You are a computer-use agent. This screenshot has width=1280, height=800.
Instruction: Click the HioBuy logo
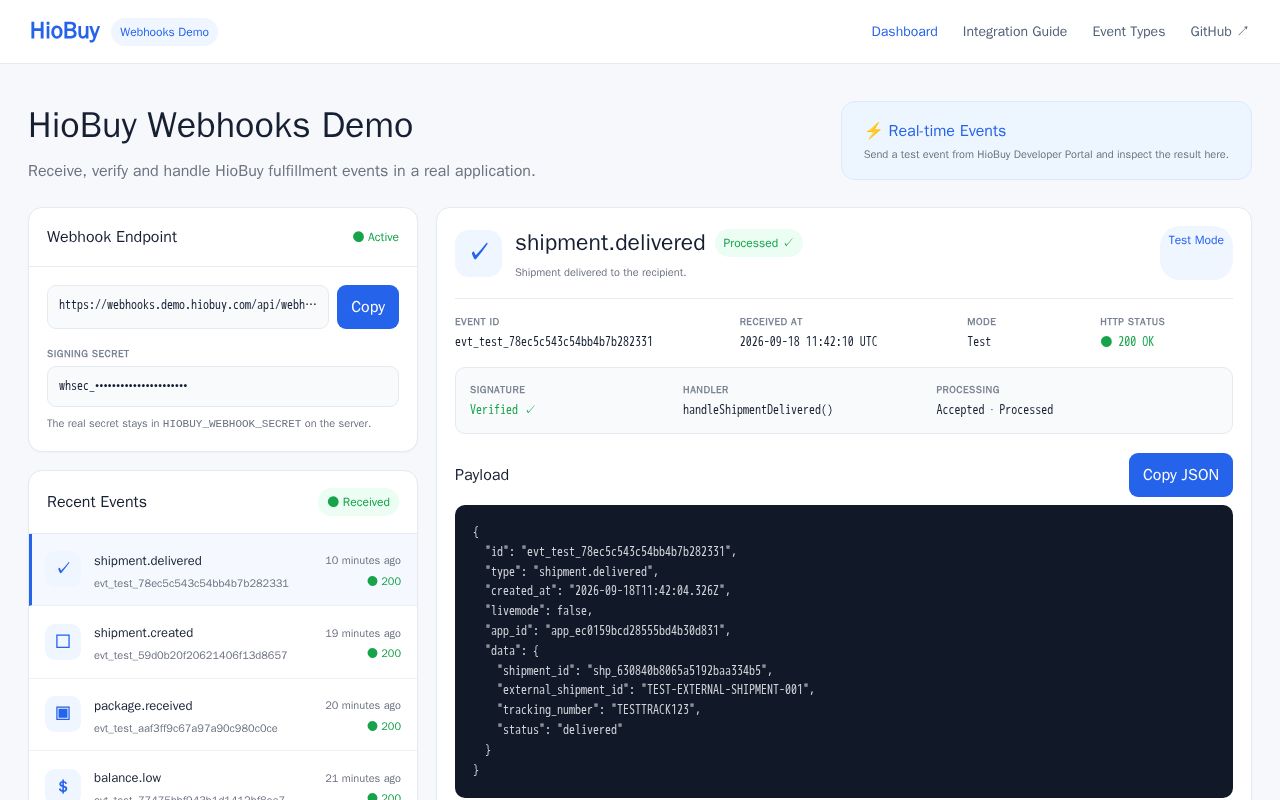tap(65, 31)
